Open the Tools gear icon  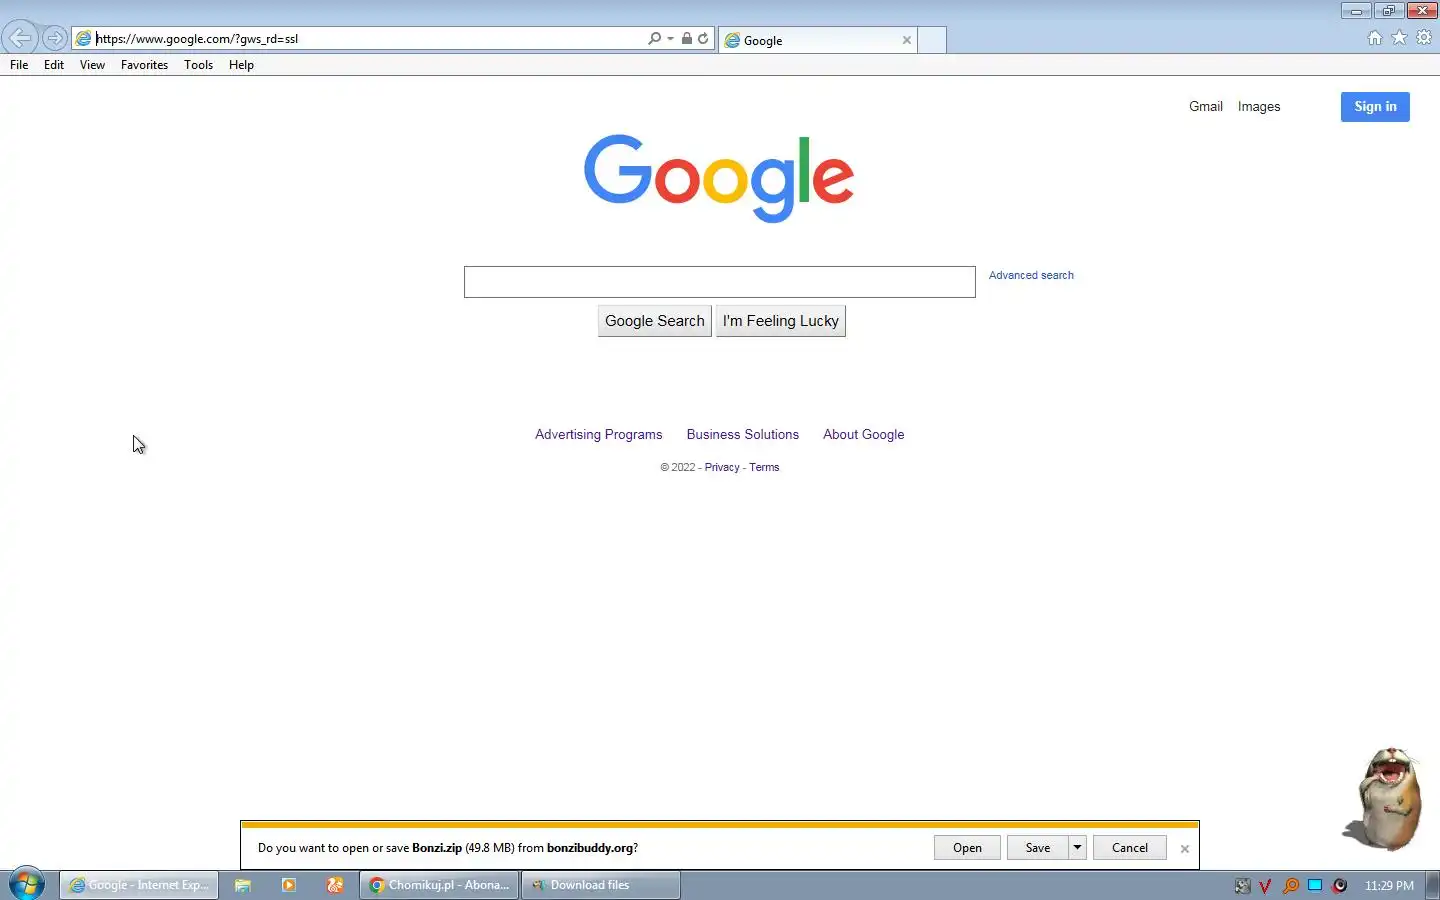[1424, 38]
